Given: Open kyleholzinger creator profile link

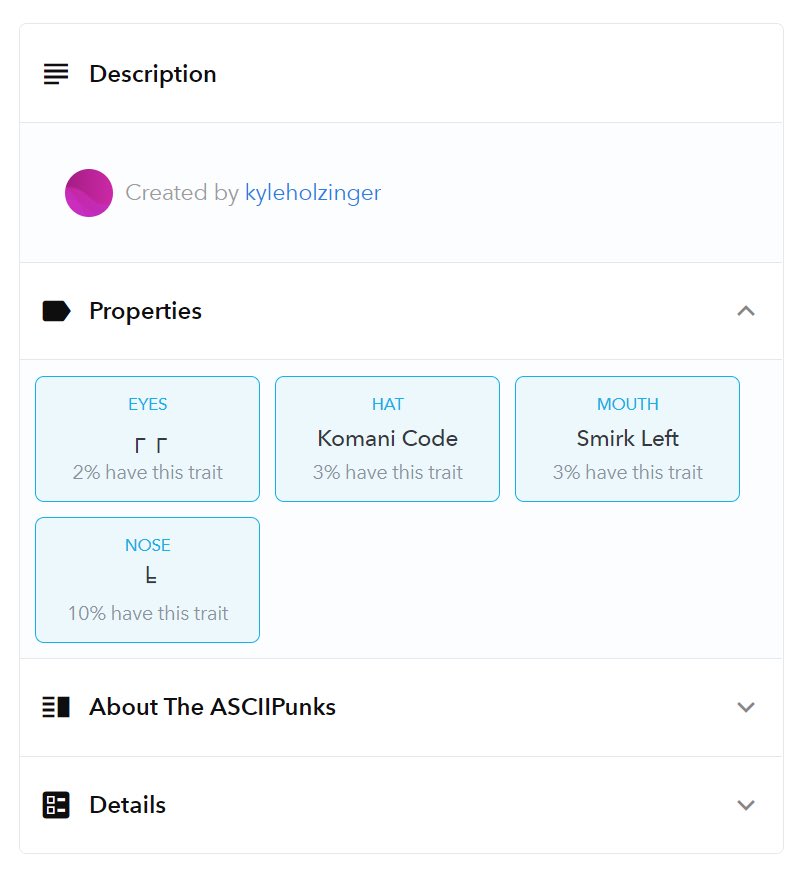Looking at the screenshot, I should point(313,193).
